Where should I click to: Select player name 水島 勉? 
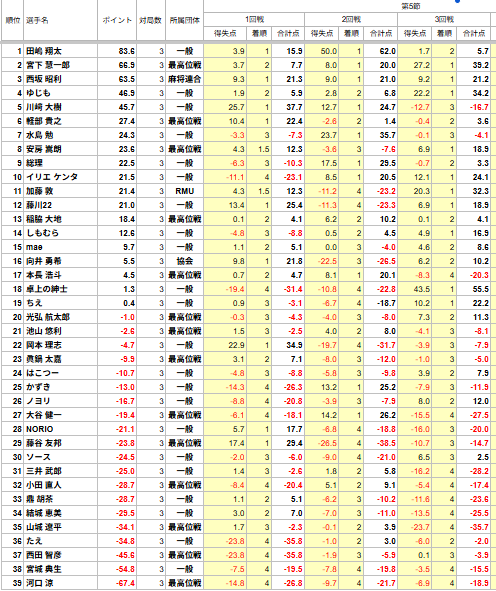coord(40,135)
